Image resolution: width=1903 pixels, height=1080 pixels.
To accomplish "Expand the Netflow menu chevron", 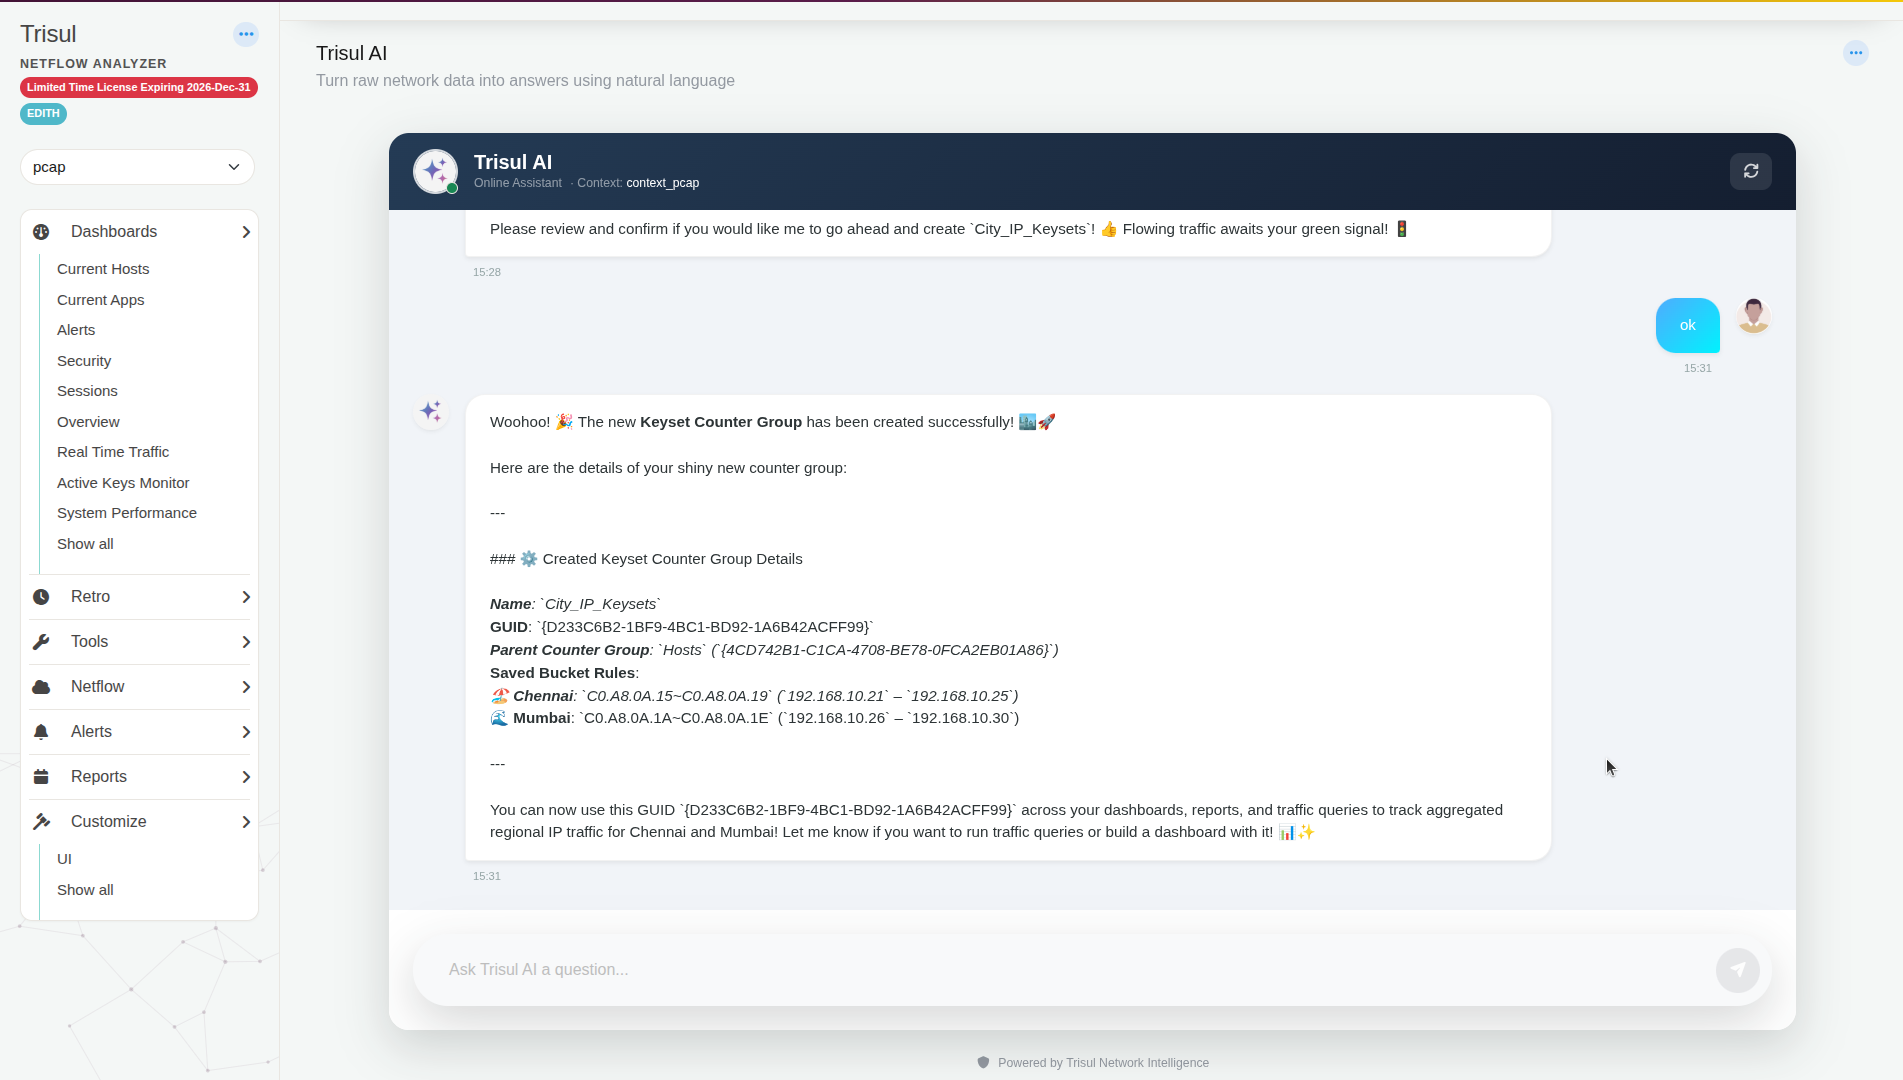I will pos(246,687).
